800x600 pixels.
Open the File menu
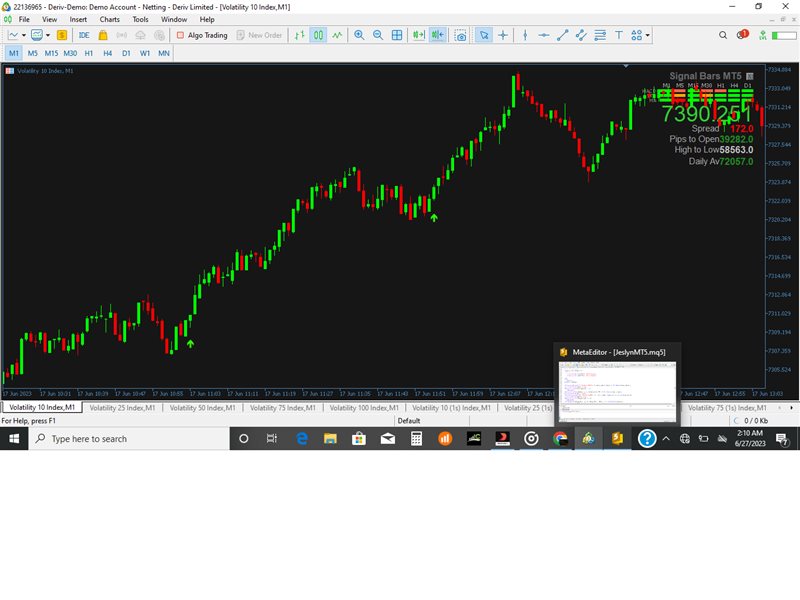point(24,19)
